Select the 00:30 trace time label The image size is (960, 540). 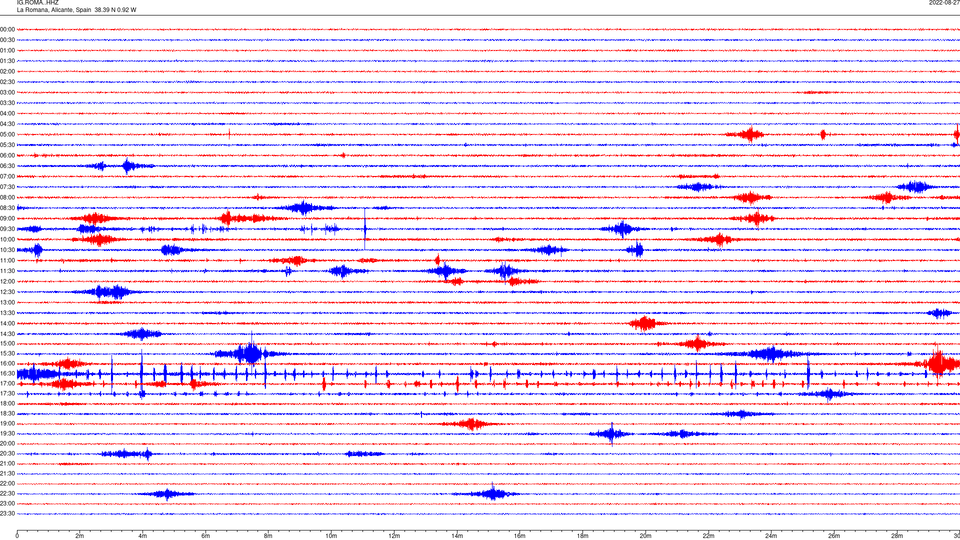coord(7,40)
